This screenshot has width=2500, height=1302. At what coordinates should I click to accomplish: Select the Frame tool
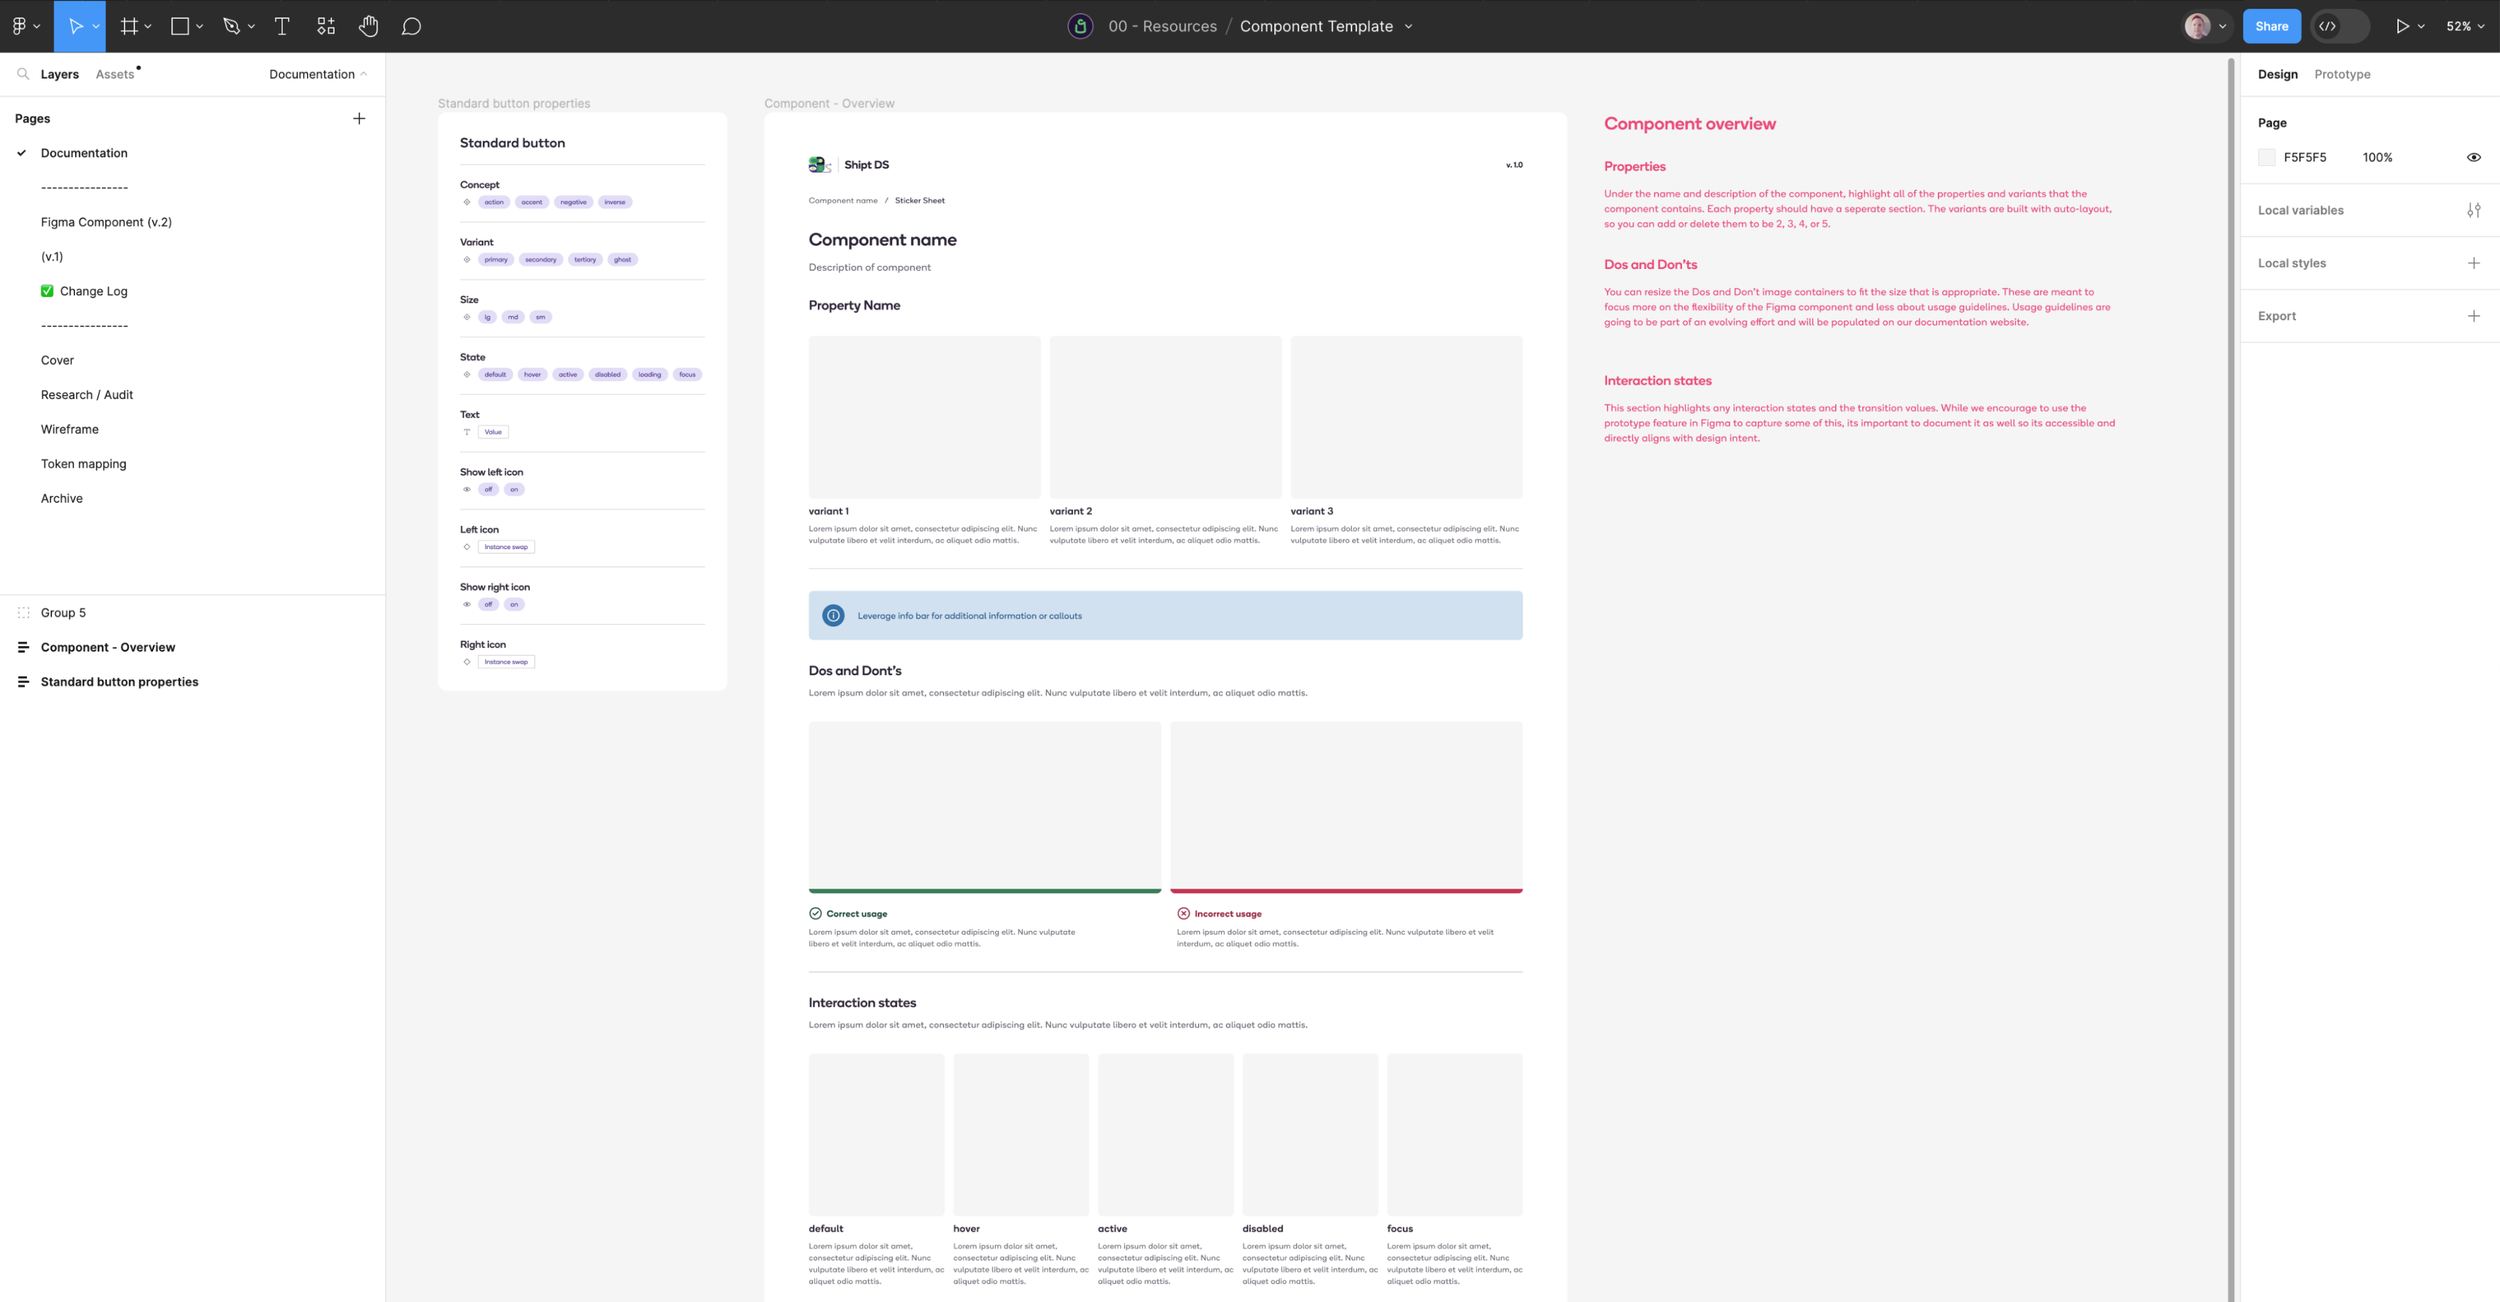click(129, 26)
